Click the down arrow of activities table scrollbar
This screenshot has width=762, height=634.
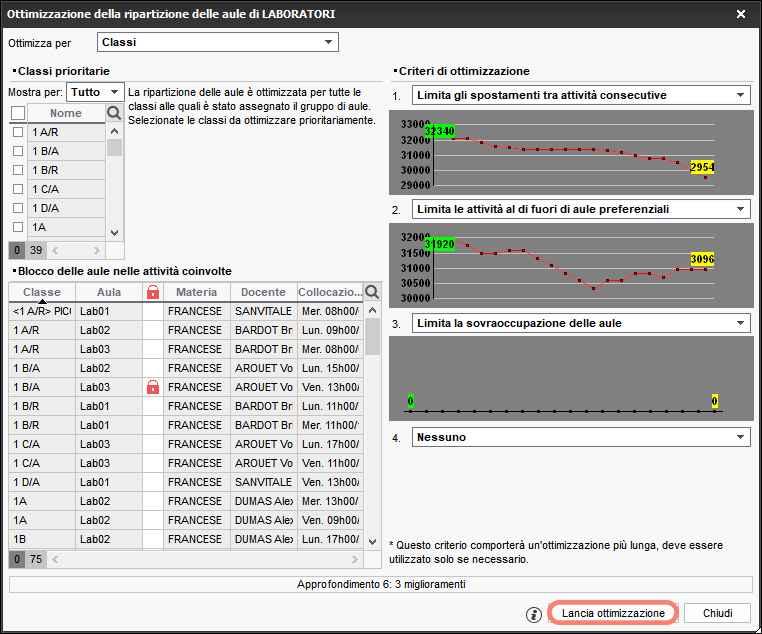pyautogui.click(x=372, y=542)
